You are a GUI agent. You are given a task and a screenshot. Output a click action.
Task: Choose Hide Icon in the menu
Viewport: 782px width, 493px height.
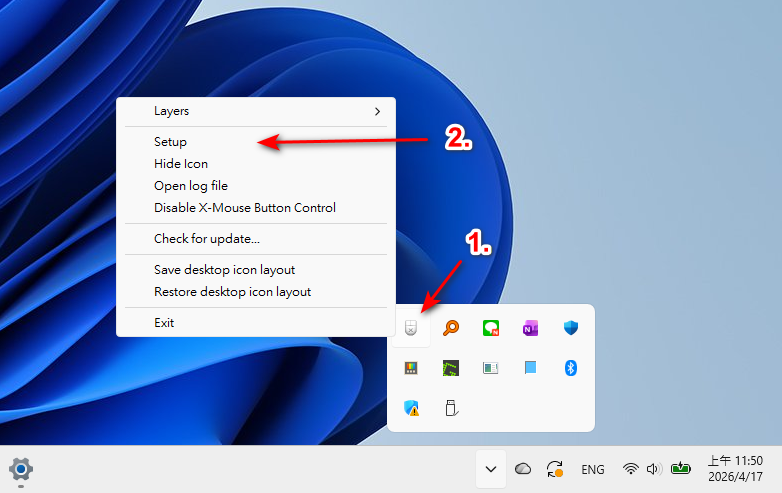[x=181, y=164]
